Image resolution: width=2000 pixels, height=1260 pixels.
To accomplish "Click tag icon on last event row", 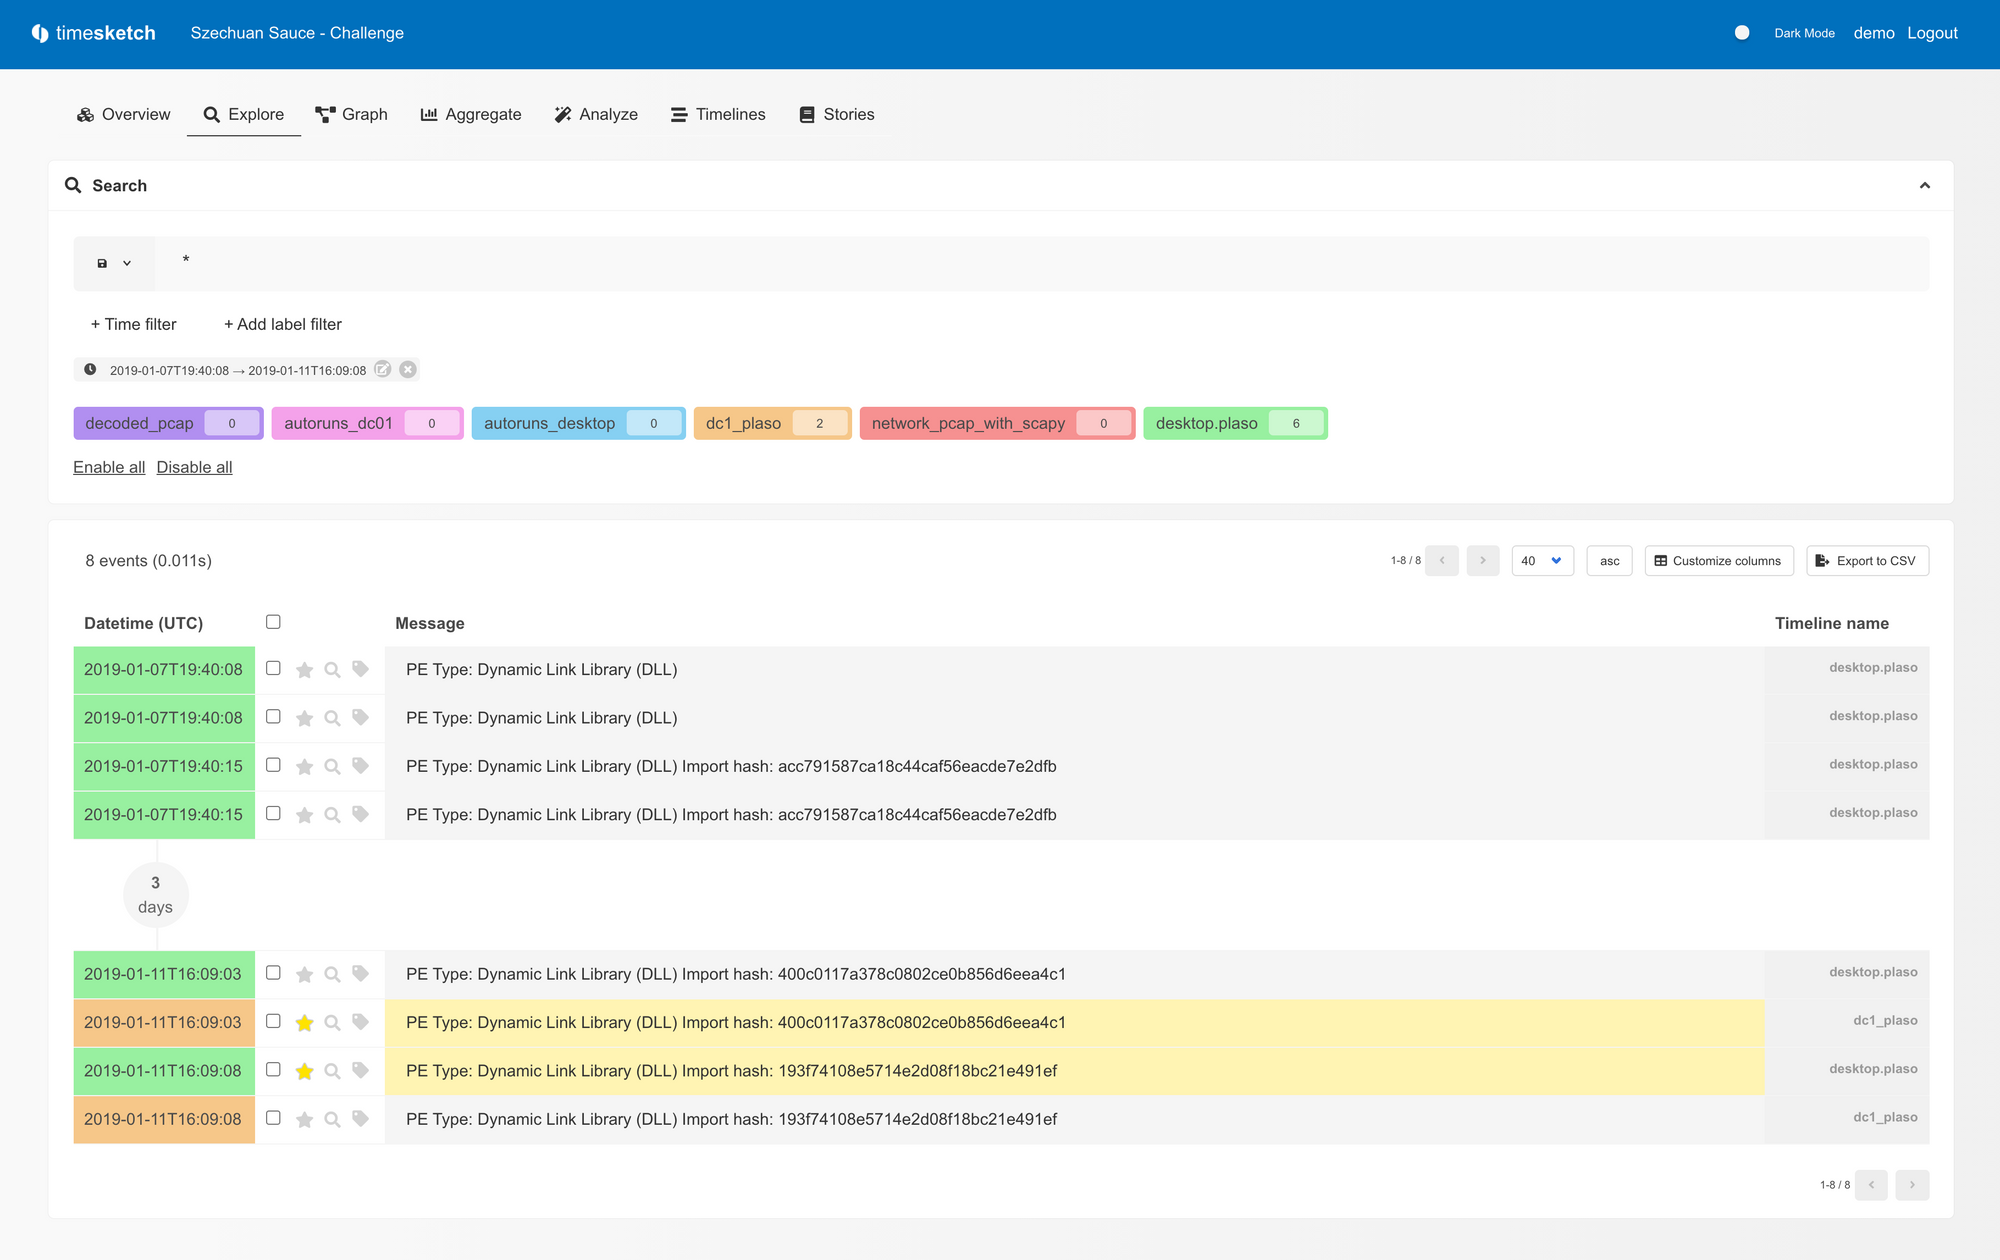I will [x=361, y=1119].
